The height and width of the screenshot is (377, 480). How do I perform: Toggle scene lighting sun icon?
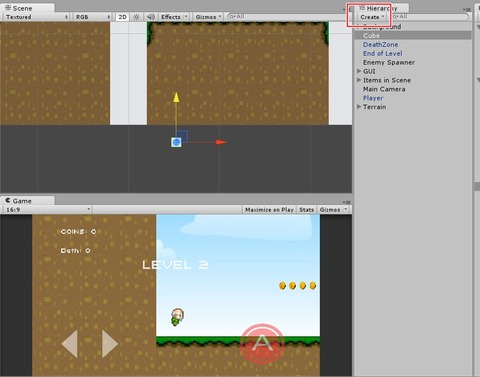[x=136, y=17]
